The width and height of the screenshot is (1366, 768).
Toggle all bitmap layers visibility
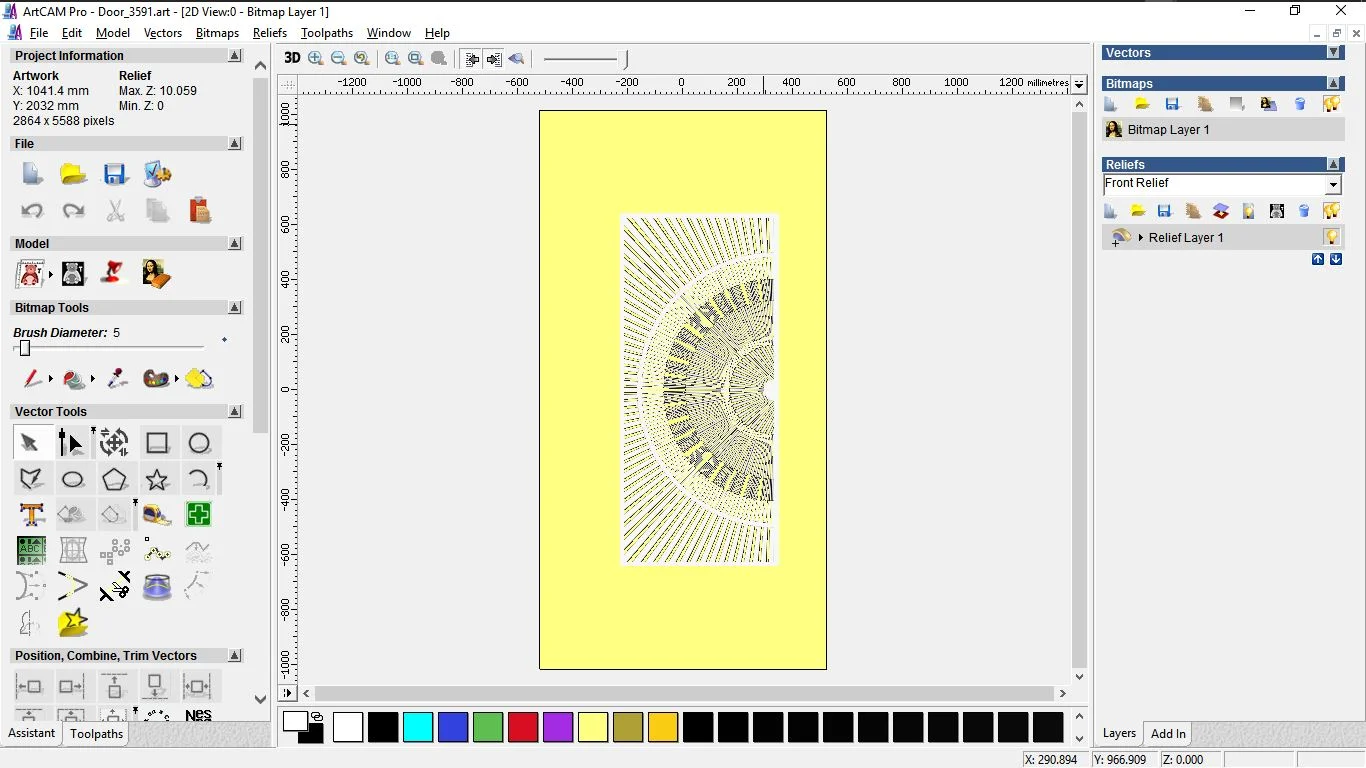pyautogui.click(x=1331, y=104)
